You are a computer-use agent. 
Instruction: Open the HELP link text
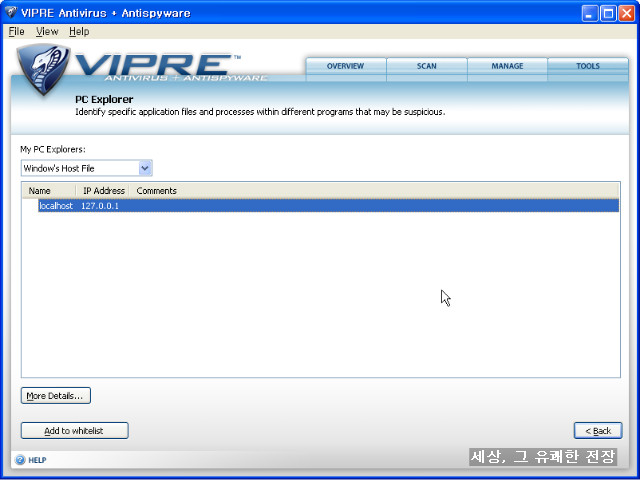pos(37,460)
